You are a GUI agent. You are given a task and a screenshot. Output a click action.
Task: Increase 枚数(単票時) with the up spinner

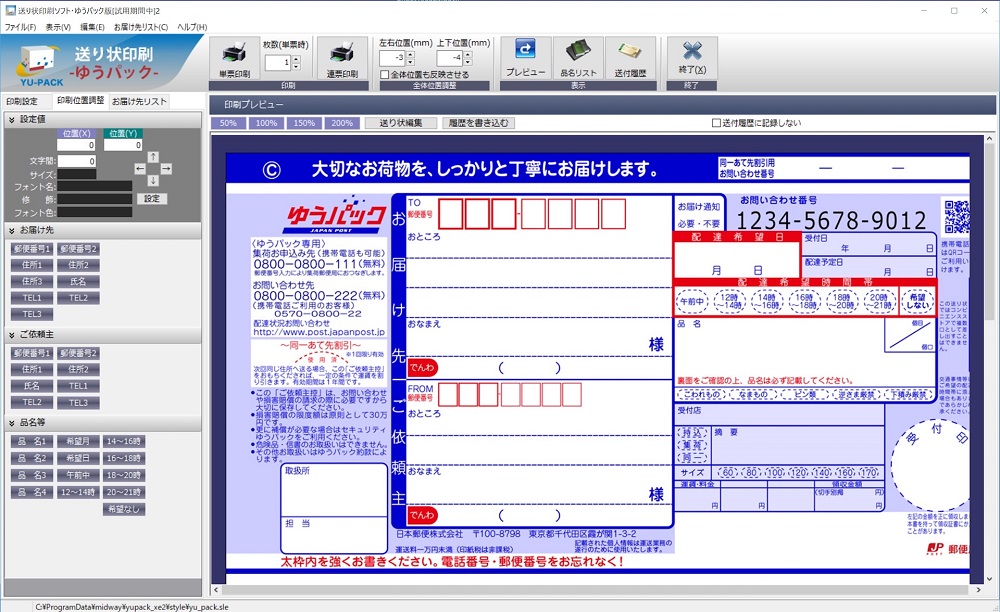click(x=296, y=59)
